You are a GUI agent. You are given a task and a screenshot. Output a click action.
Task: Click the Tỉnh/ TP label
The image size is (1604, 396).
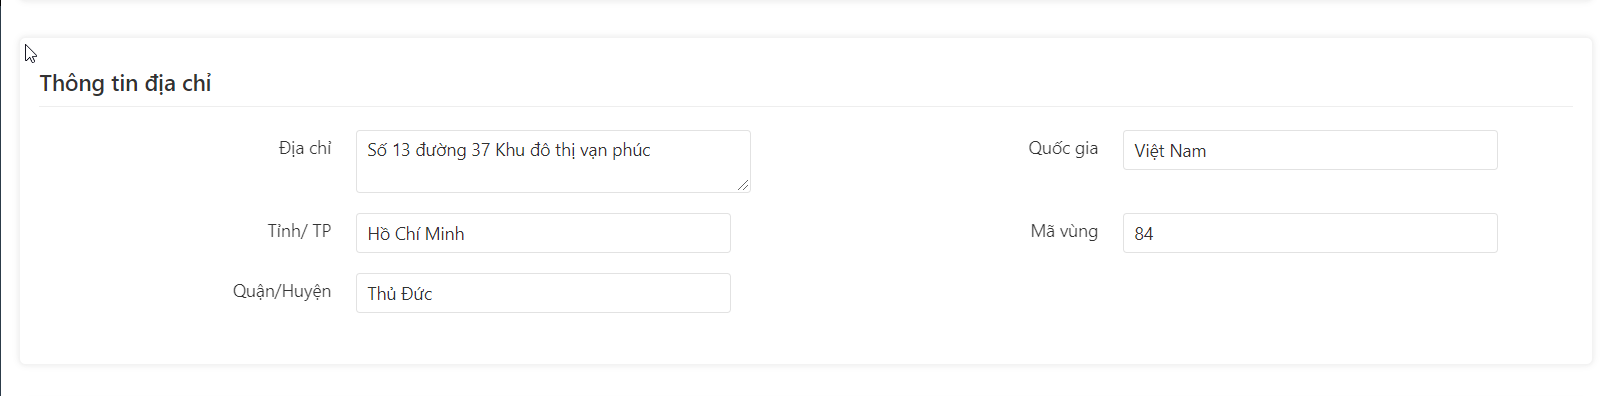[x=299, y=231]
